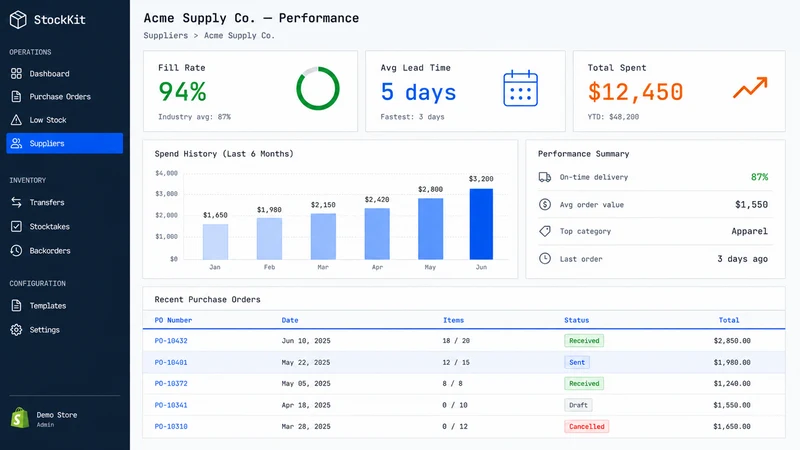Click the Suppliers breadcrumb link
Image resolution: width=800 pixels, height=450 pixels.
click(x=165, y=36)
